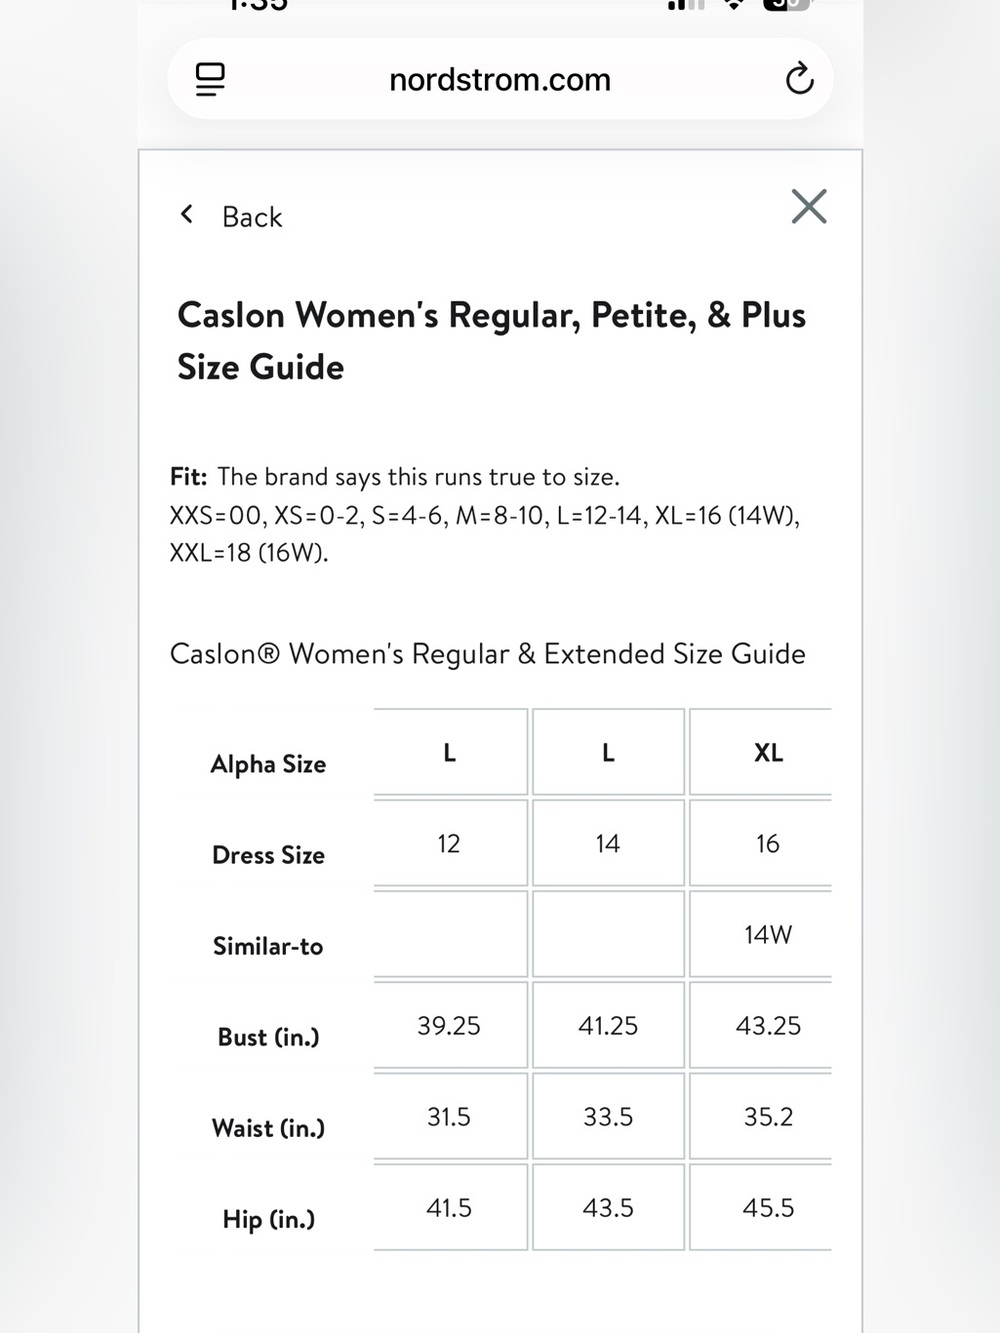Viewport: 1000px width, 1333px height.
Task: Click hip measurement 41.5
Action: [x=450, y=1208]
